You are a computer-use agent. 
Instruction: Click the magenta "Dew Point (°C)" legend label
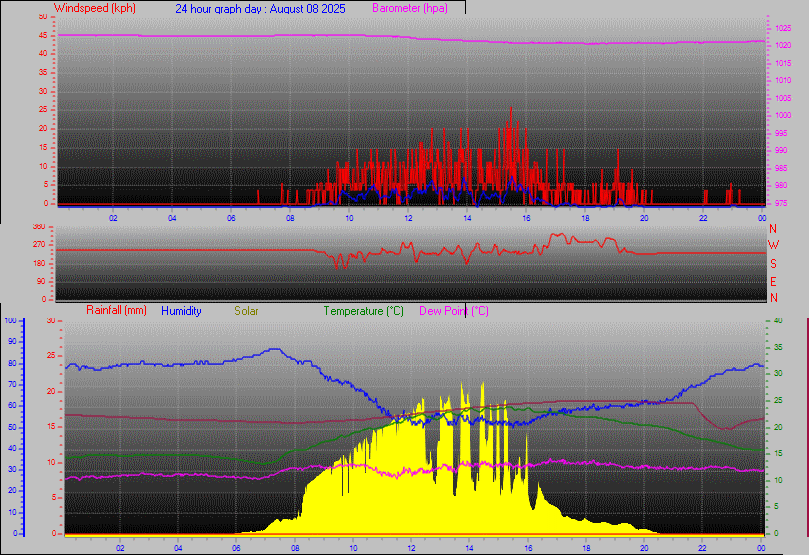454,311
